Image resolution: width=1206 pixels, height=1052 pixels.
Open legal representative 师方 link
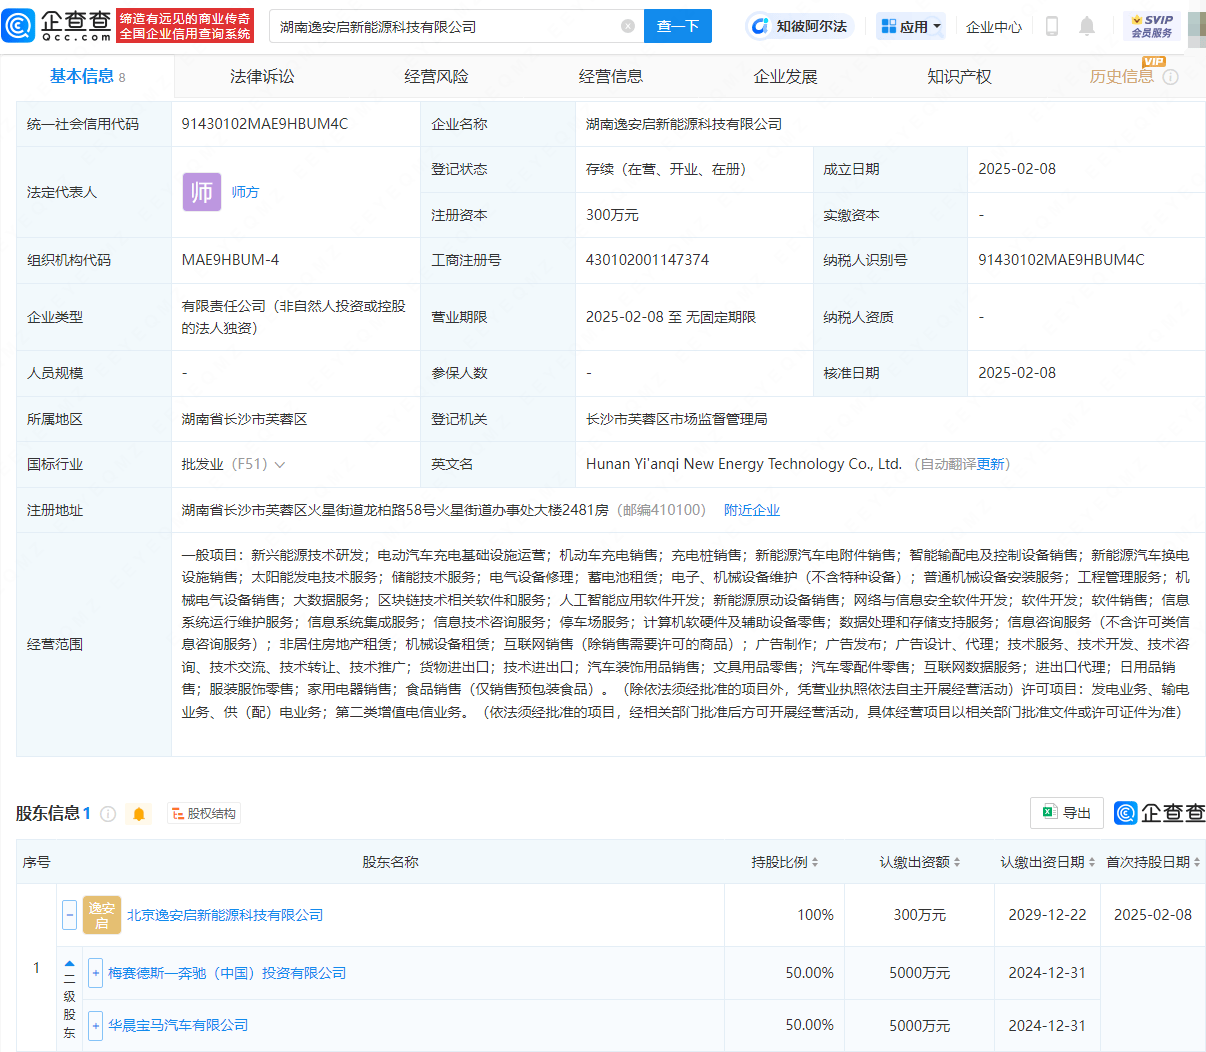pos(245,192)
